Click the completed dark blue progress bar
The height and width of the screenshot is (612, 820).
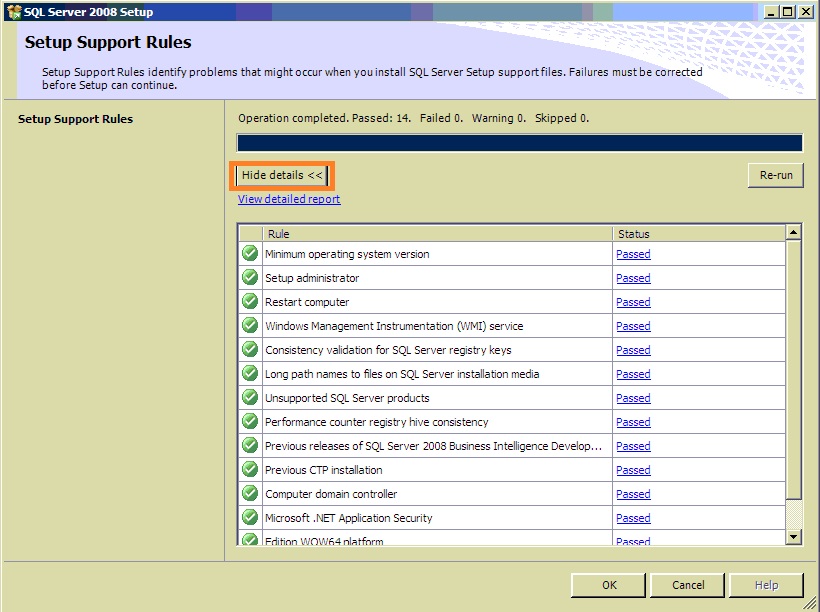519,143
